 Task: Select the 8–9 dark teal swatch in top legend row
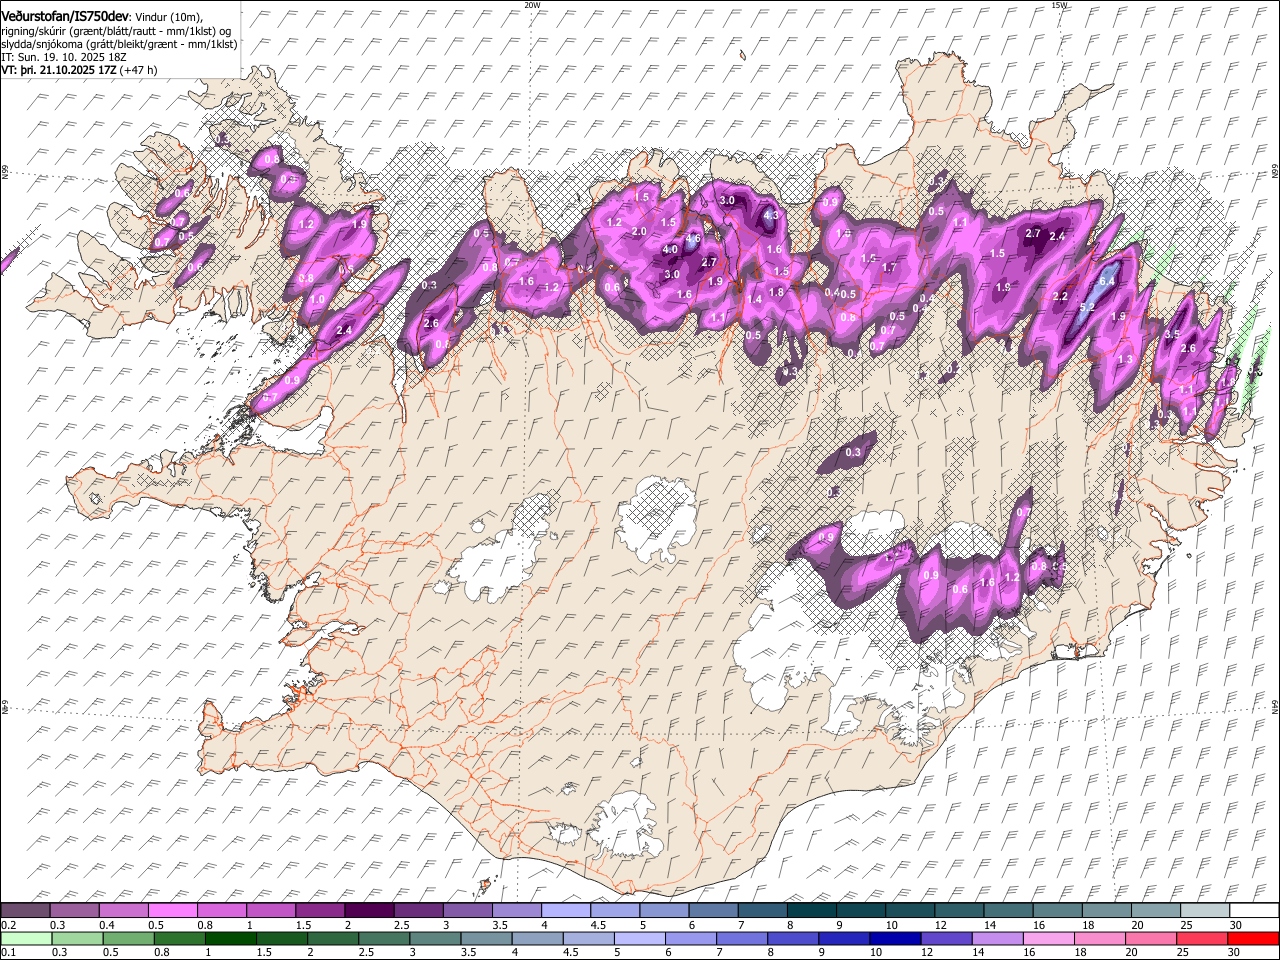tap(810, 911)
